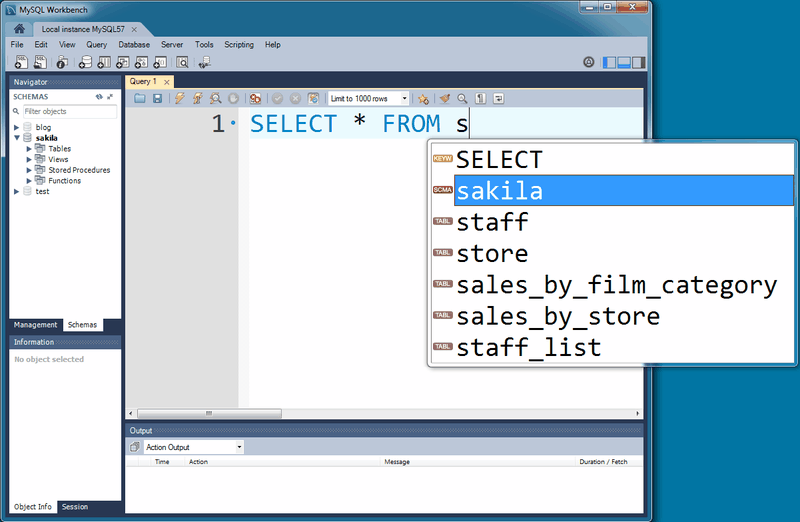This screenshot has width=800, height=522.
Task: Toggle the bottom output panel visibility
Action: point(624,62)
